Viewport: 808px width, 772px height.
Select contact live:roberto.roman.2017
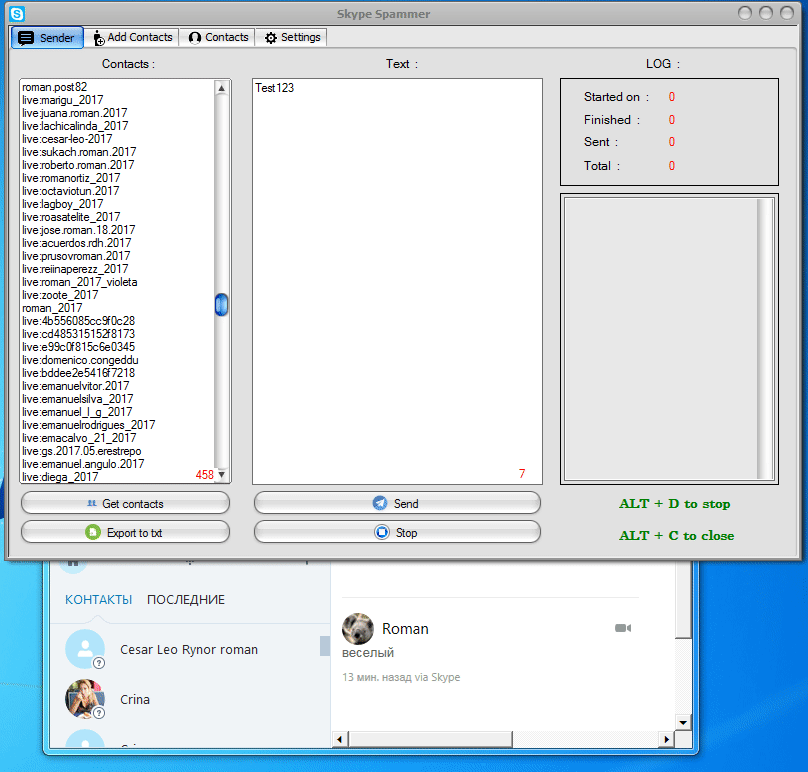(78, 165)
